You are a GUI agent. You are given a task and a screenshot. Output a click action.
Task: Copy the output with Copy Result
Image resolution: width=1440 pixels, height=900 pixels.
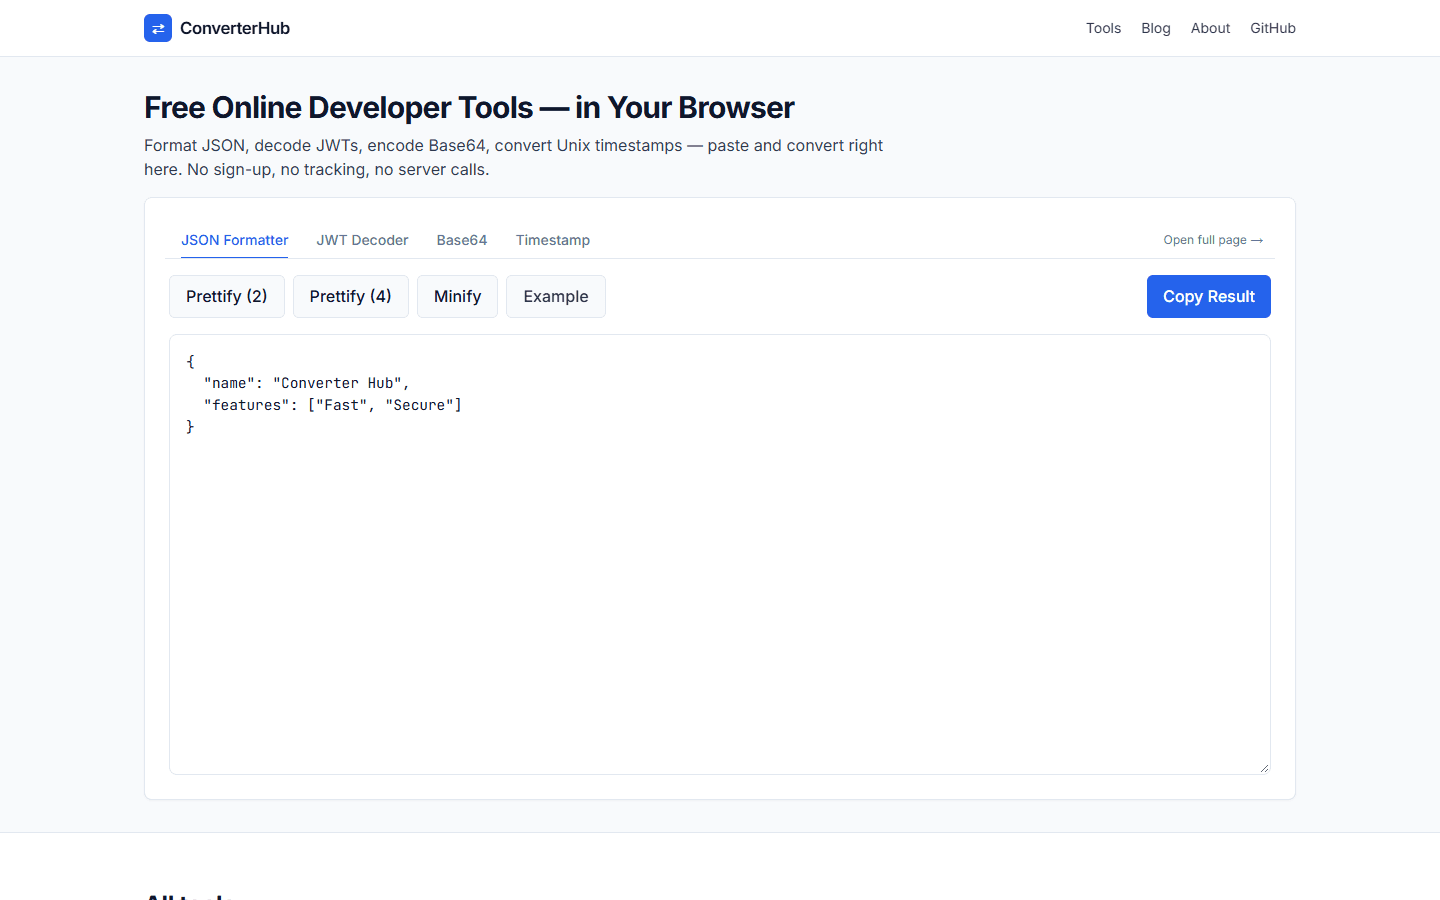pyautogui.click(x=1209, y=296)
